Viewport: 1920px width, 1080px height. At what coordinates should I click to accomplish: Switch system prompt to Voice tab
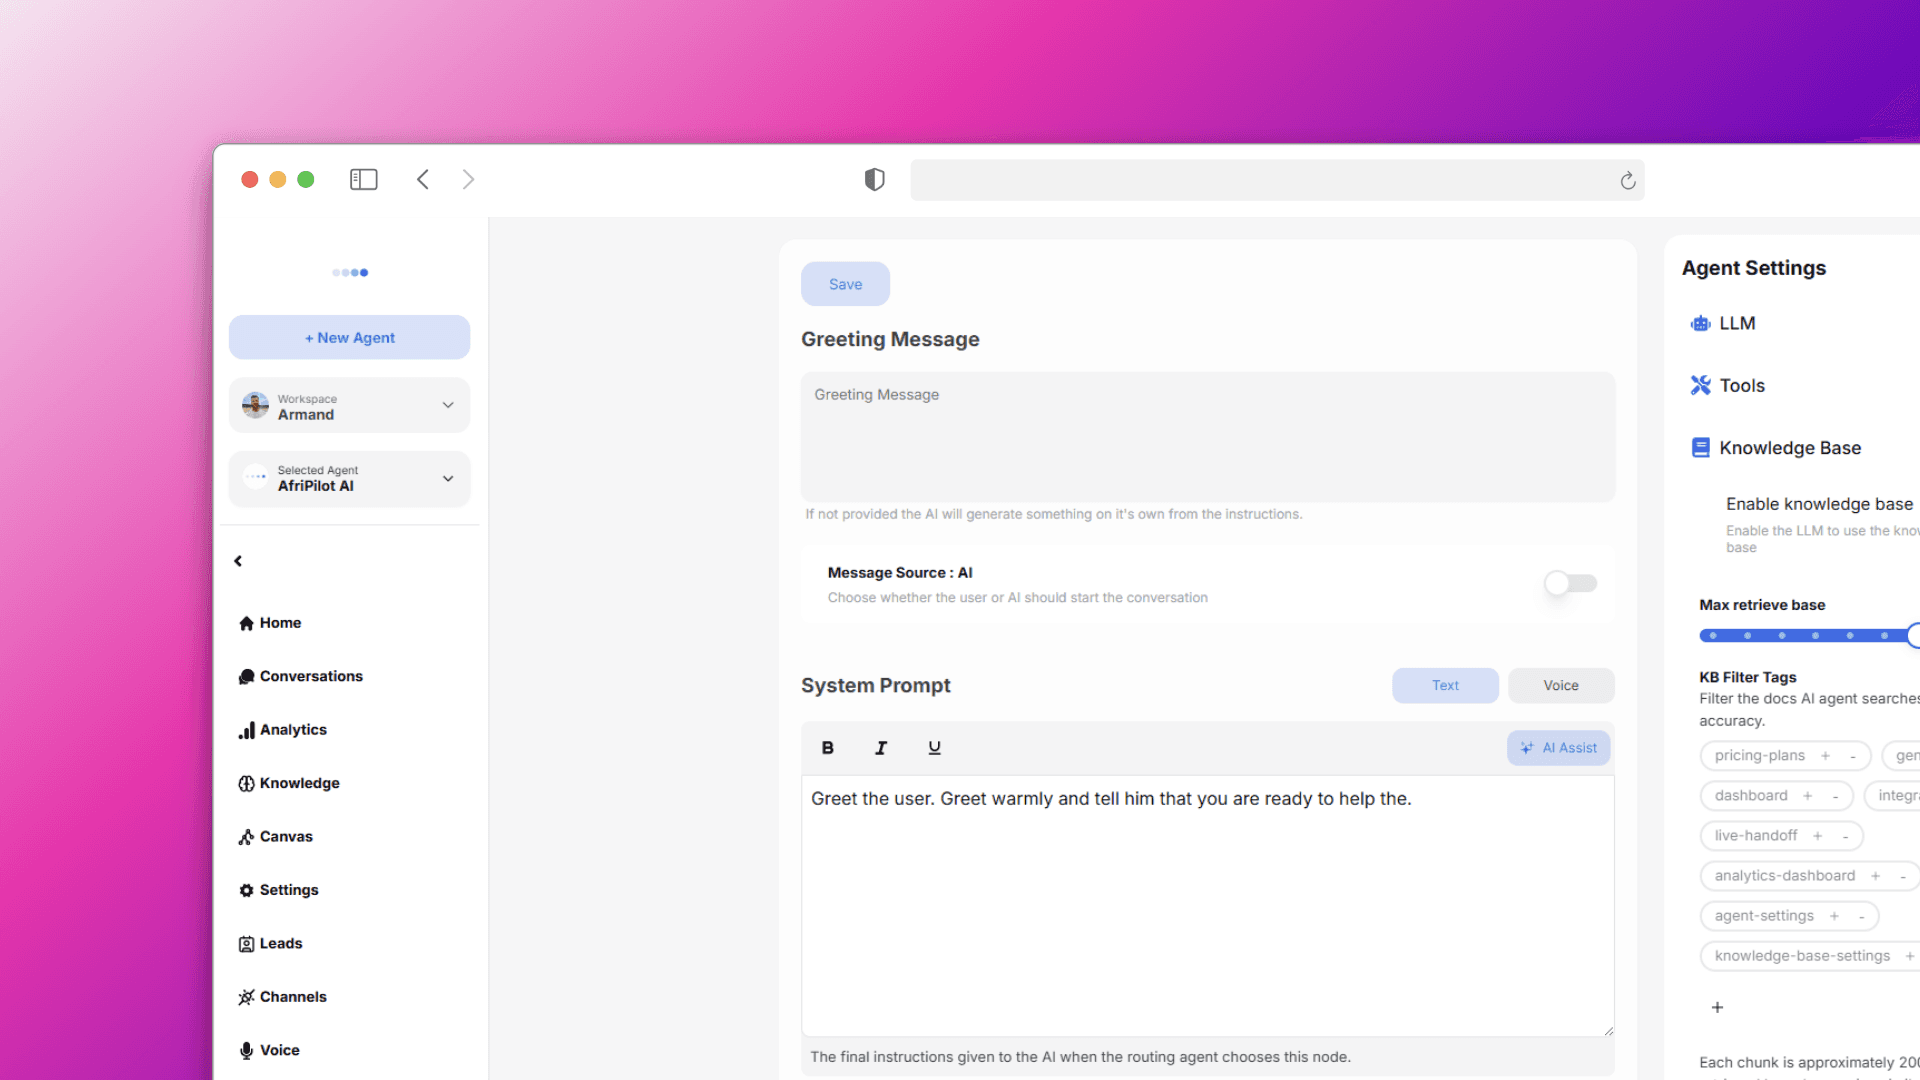coord(1560,686)
